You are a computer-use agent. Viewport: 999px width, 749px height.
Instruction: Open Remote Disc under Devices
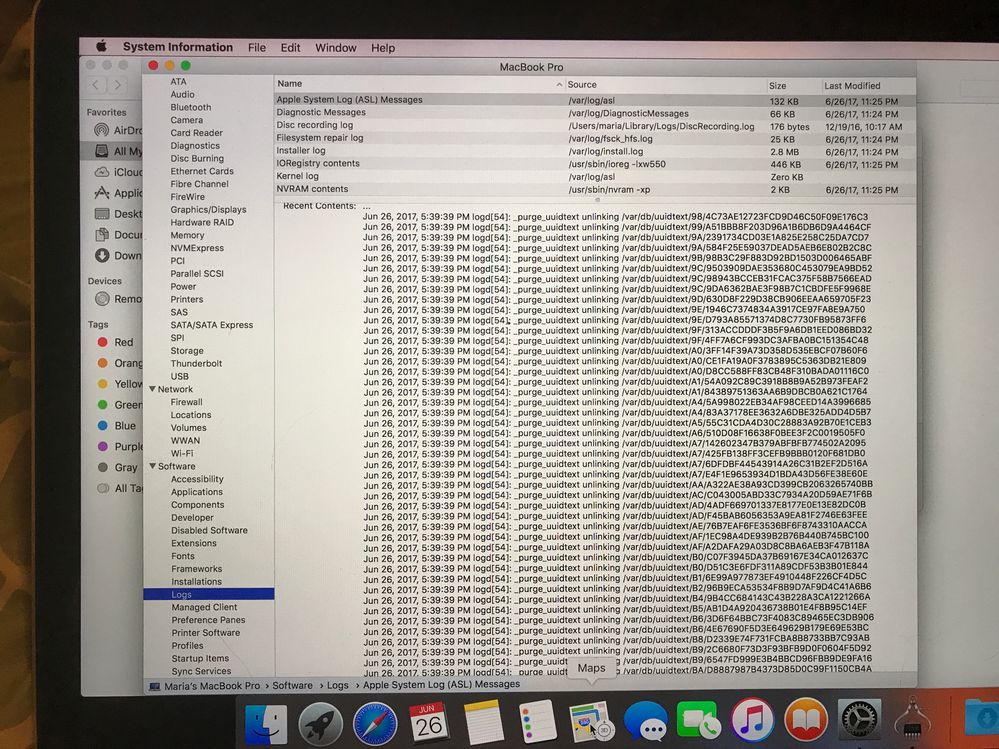(x=118, y=299)
